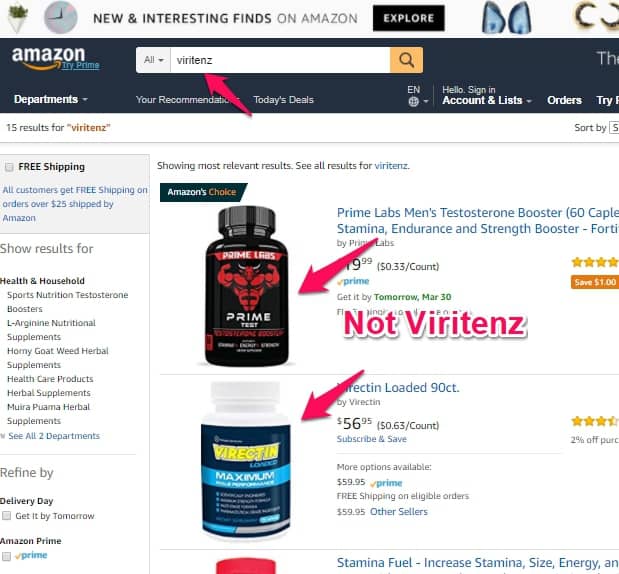The width and height of the screenshot is (619, 574).
Task: Click the blue agate bookends image
Action: tap(506, 17)
